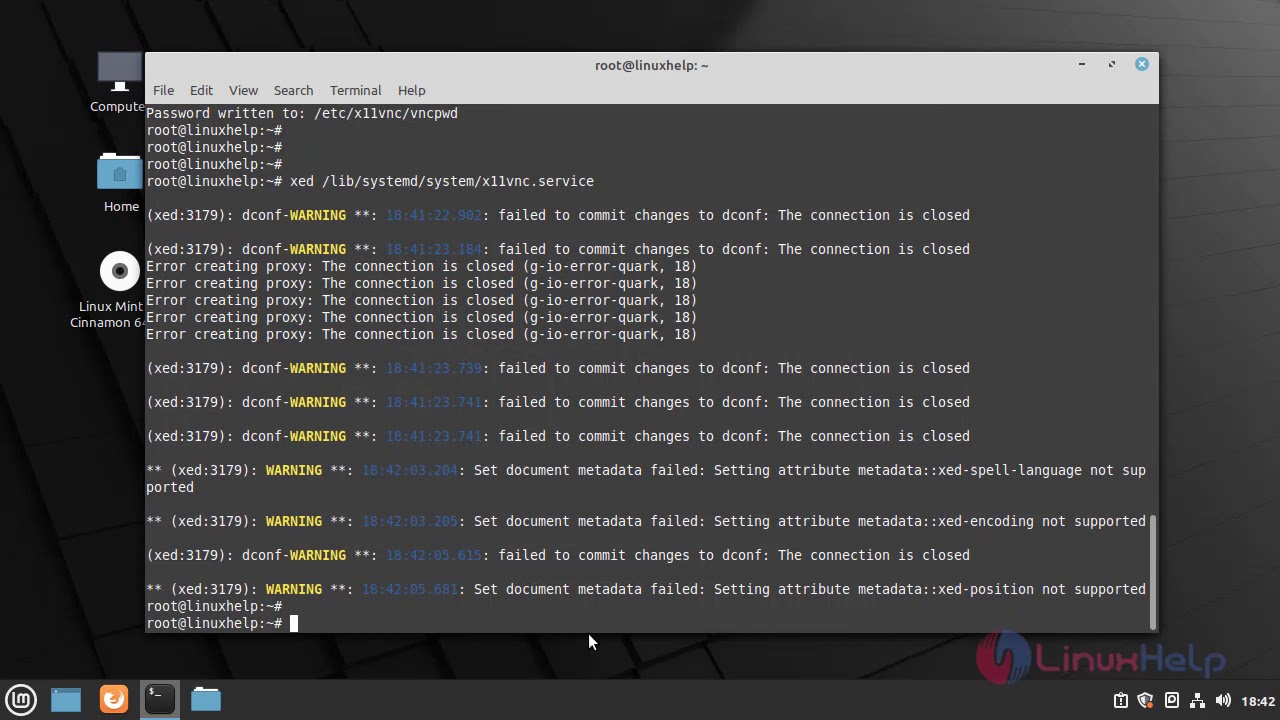Click the timestamp 18:42:05.615

[433, 555]
